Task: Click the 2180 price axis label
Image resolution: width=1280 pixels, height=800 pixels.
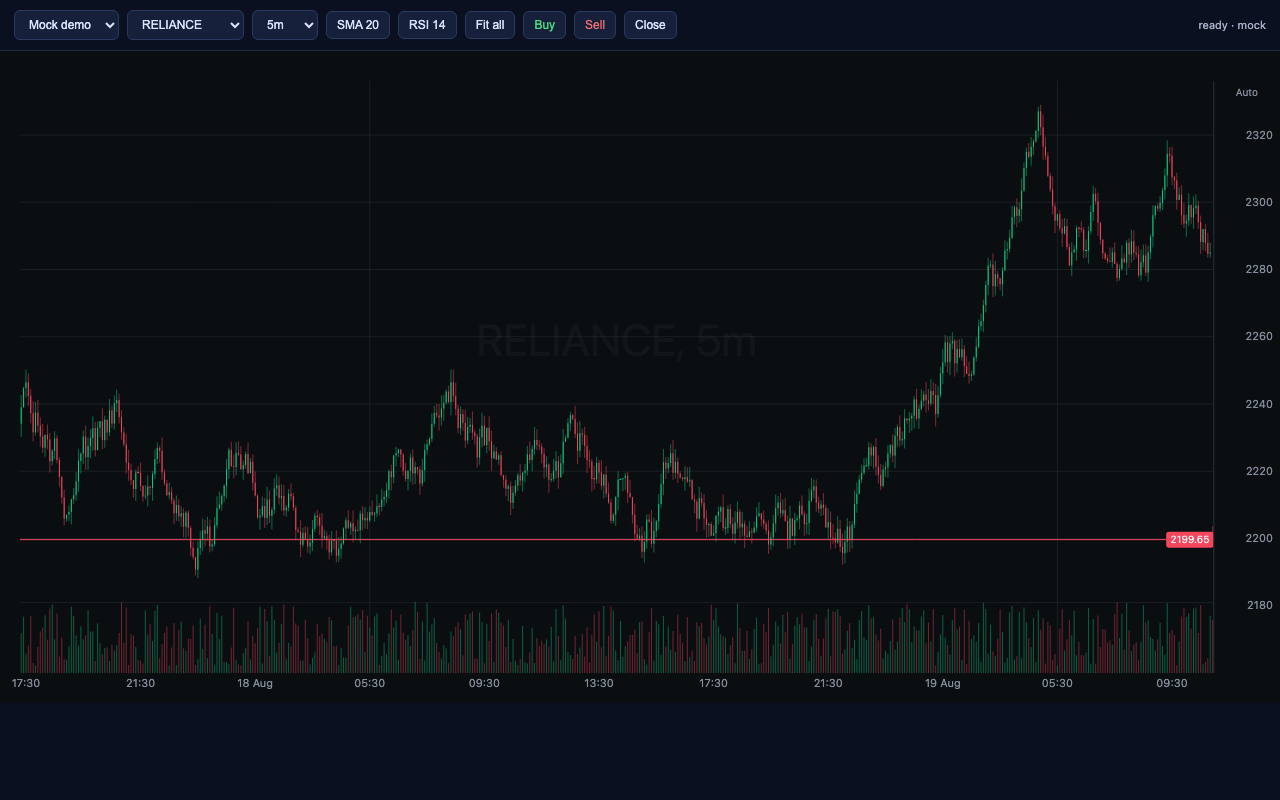Action: click(1259, 605)
